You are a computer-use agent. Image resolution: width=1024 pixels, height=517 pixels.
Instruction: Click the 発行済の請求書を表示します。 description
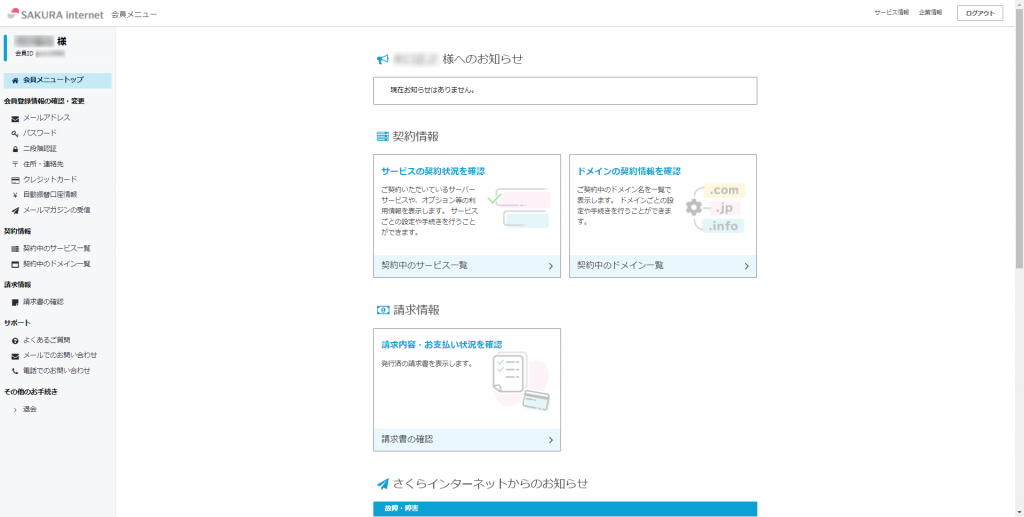coord(427,364)
